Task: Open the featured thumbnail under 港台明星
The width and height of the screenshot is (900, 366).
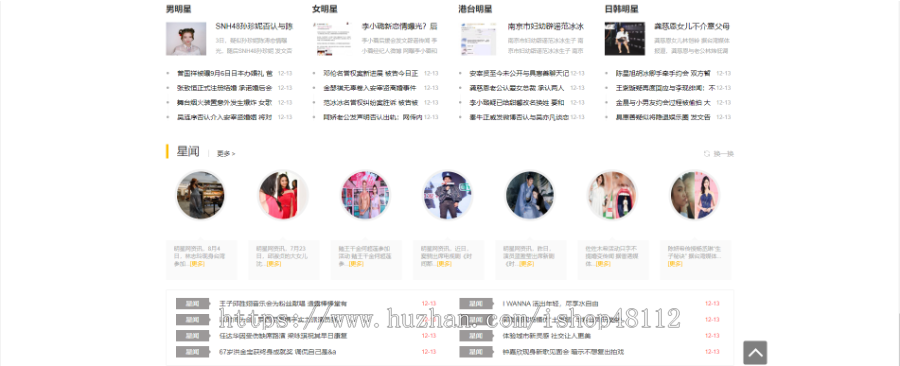Action: (479, 38)
